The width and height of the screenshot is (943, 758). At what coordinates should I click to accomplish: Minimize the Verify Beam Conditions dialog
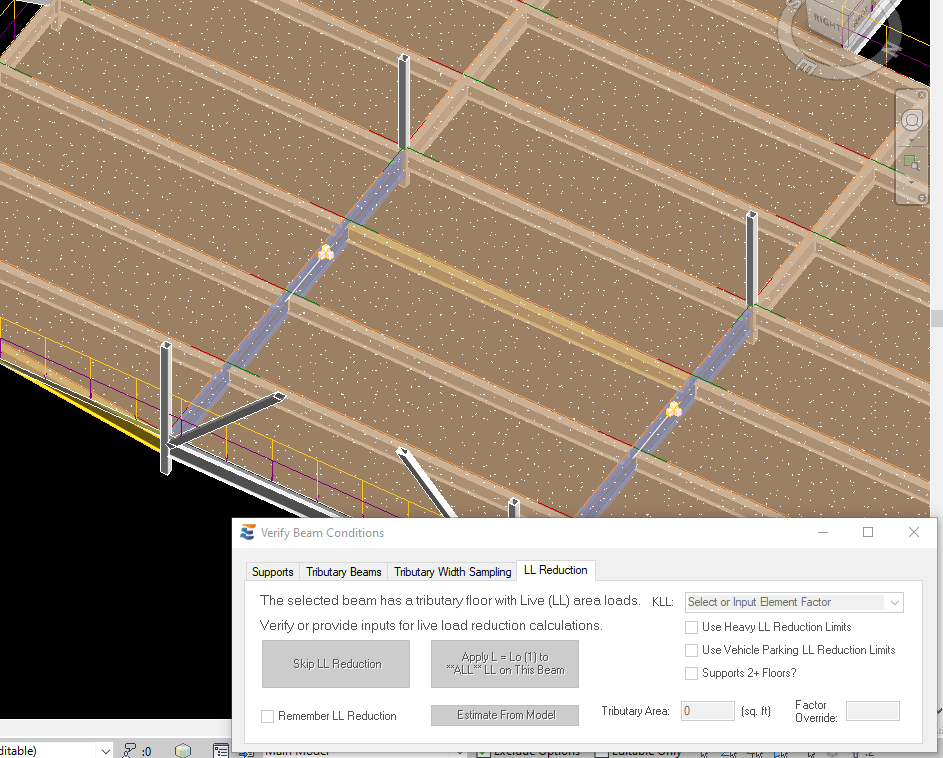tap(823, 532)
